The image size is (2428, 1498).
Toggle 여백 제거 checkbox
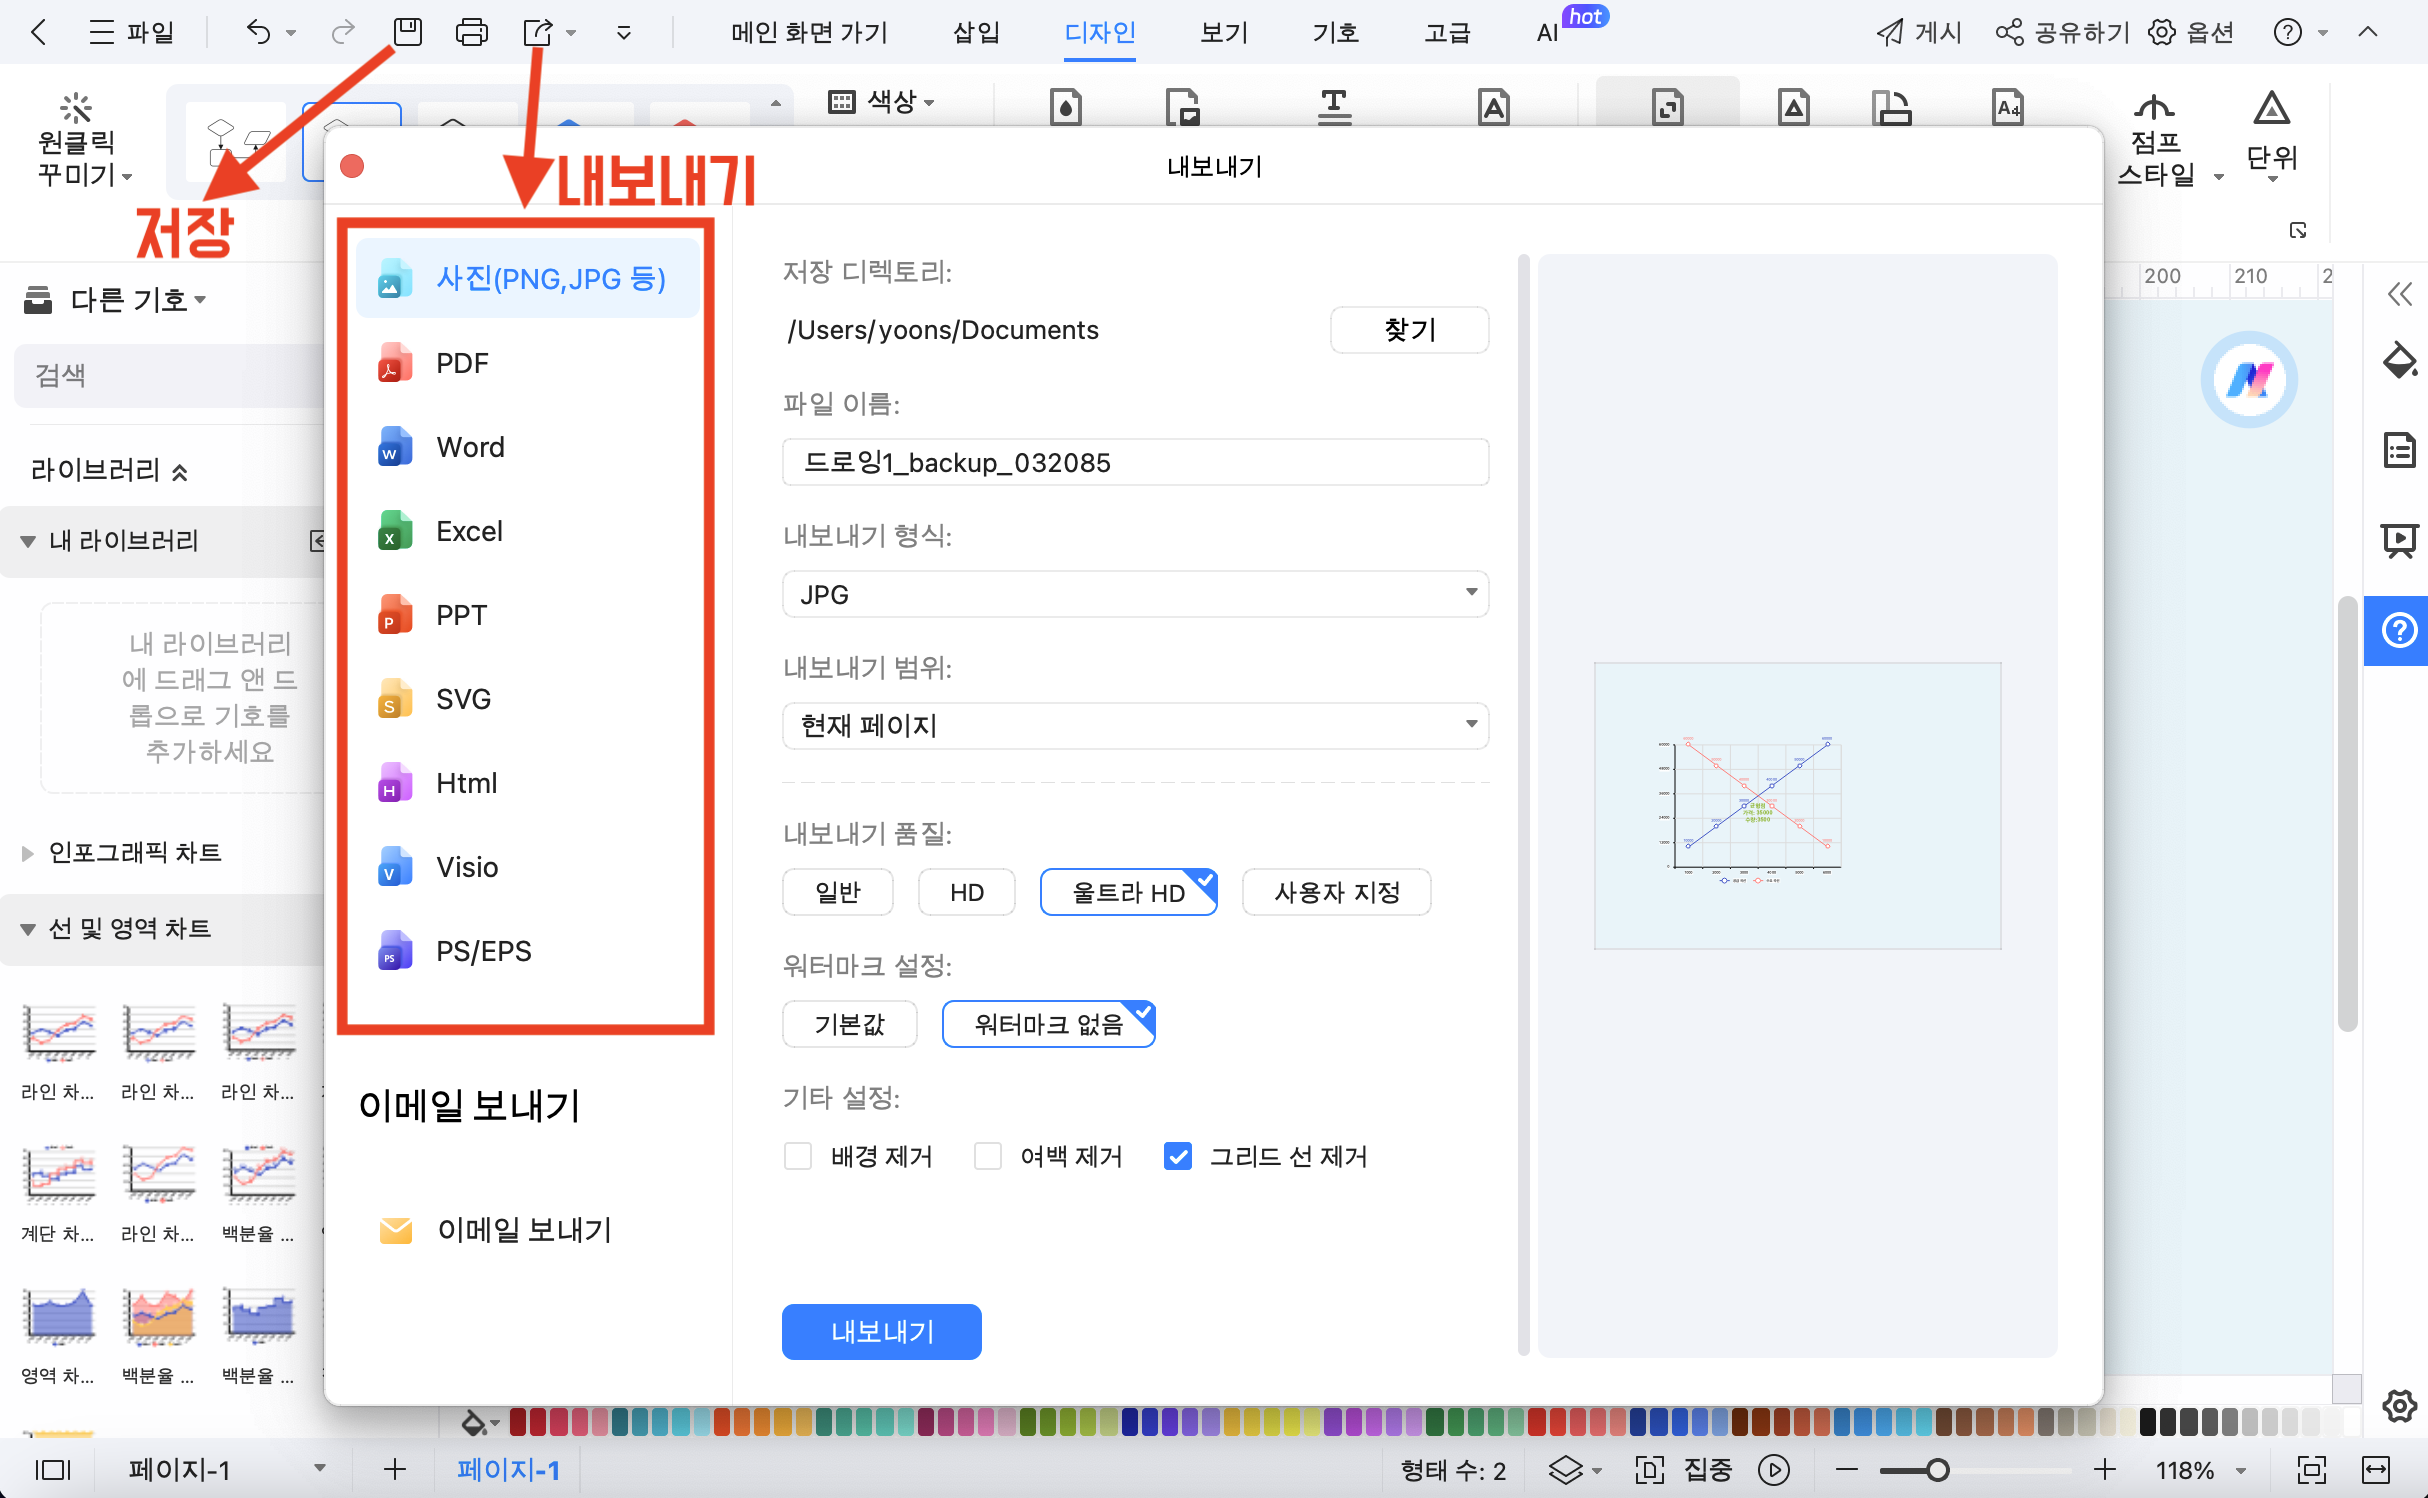coord(989,1155)
